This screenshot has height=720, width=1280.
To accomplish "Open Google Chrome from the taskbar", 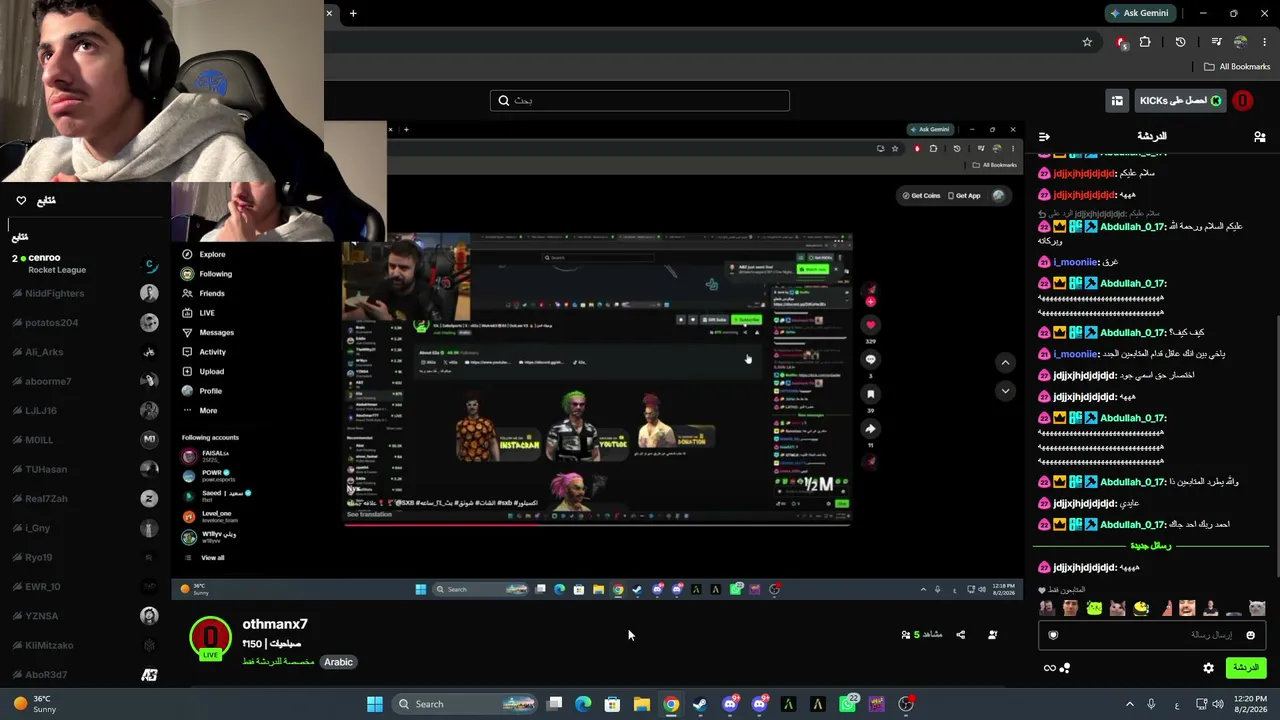I will (671, 704).
